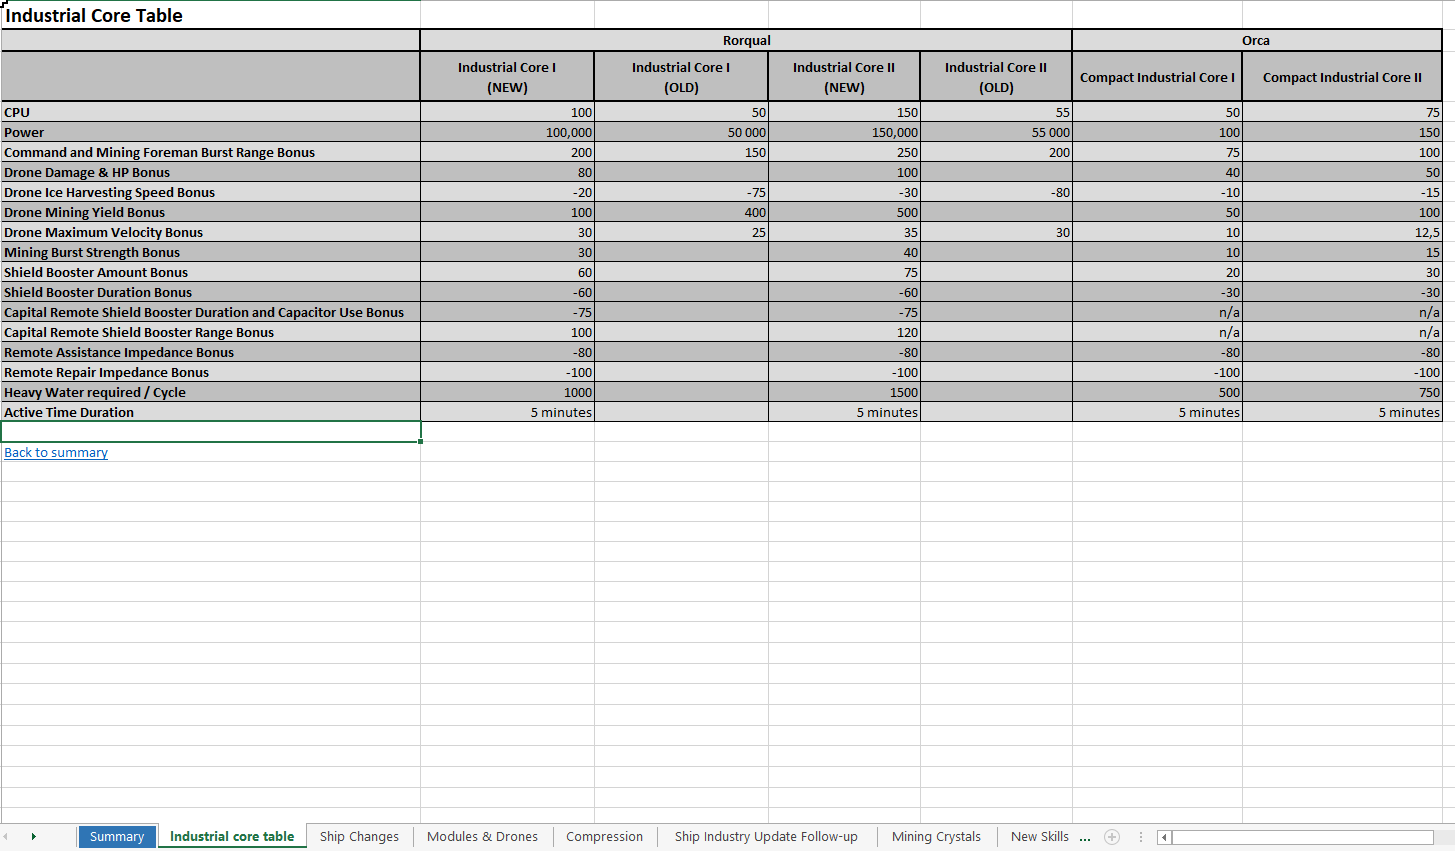The image size is (1455, 851).
Task: Select the Active Time Duration label
Action: (210, 412)
